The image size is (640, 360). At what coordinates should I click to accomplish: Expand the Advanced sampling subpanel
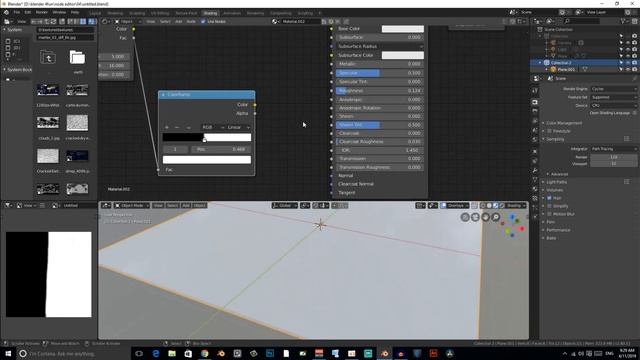(x=559, y=174)
